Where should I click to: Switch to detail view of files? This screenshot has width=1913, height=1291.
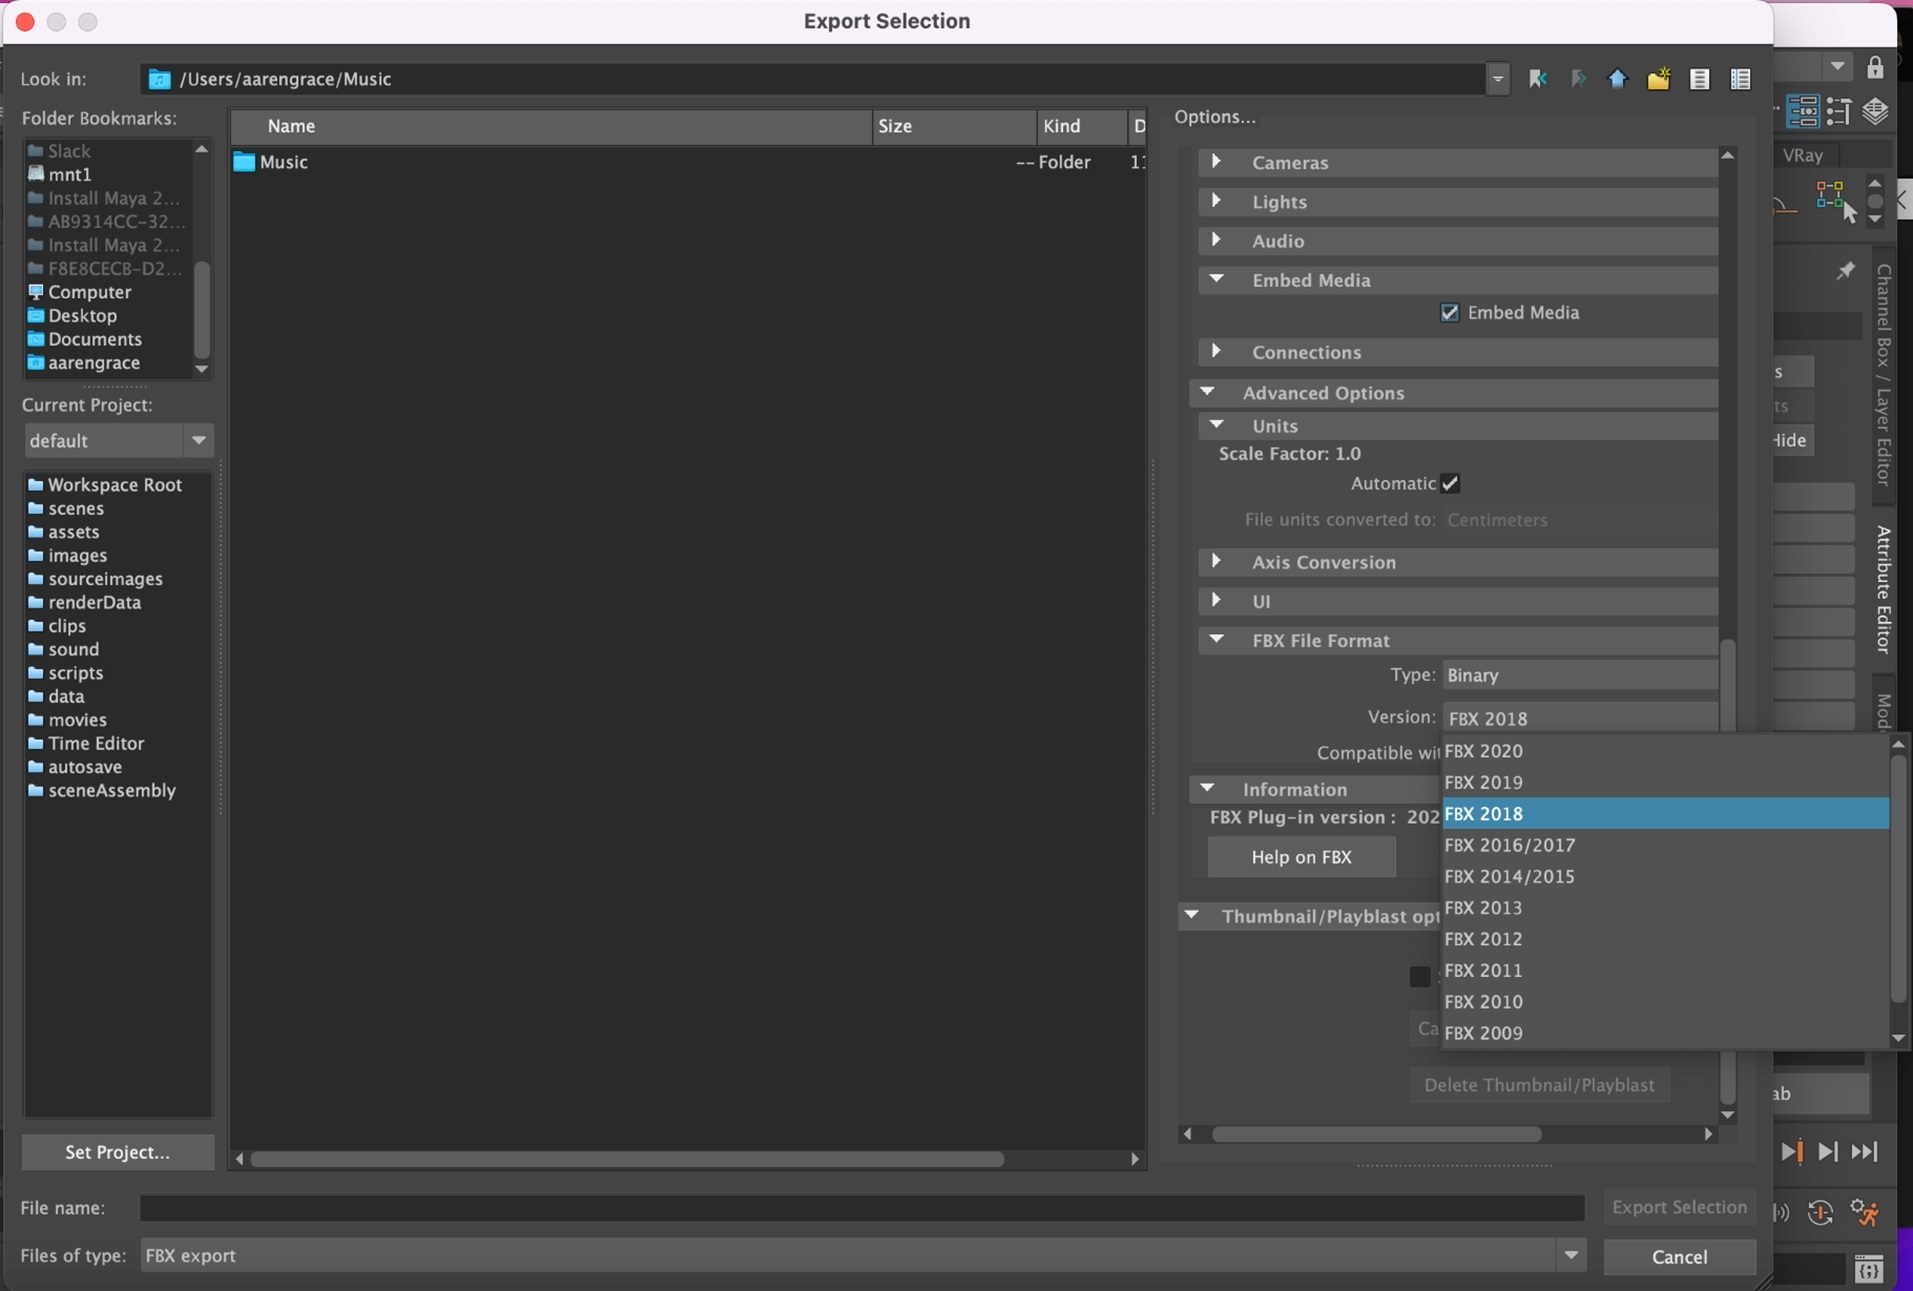click(x=1741, y=79)
